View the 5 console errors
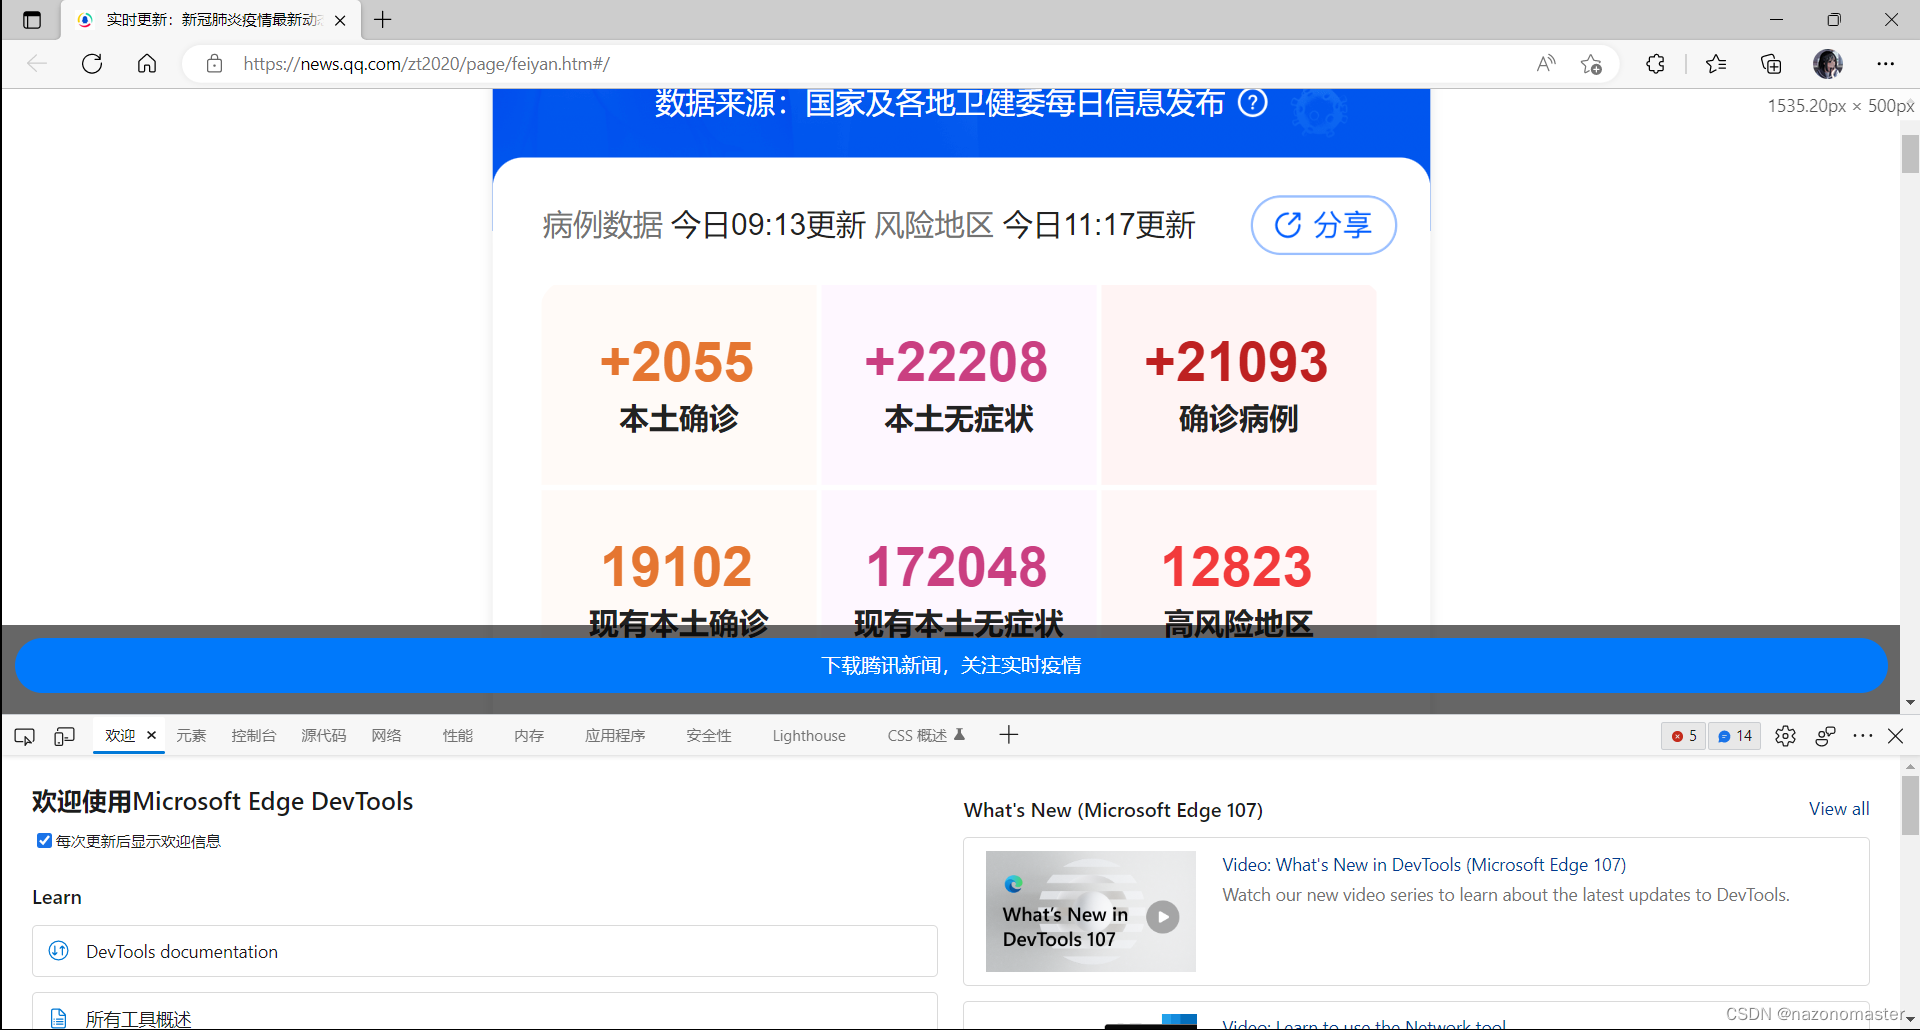This screenshot has height=1030, width=1920. point(1683,735)
